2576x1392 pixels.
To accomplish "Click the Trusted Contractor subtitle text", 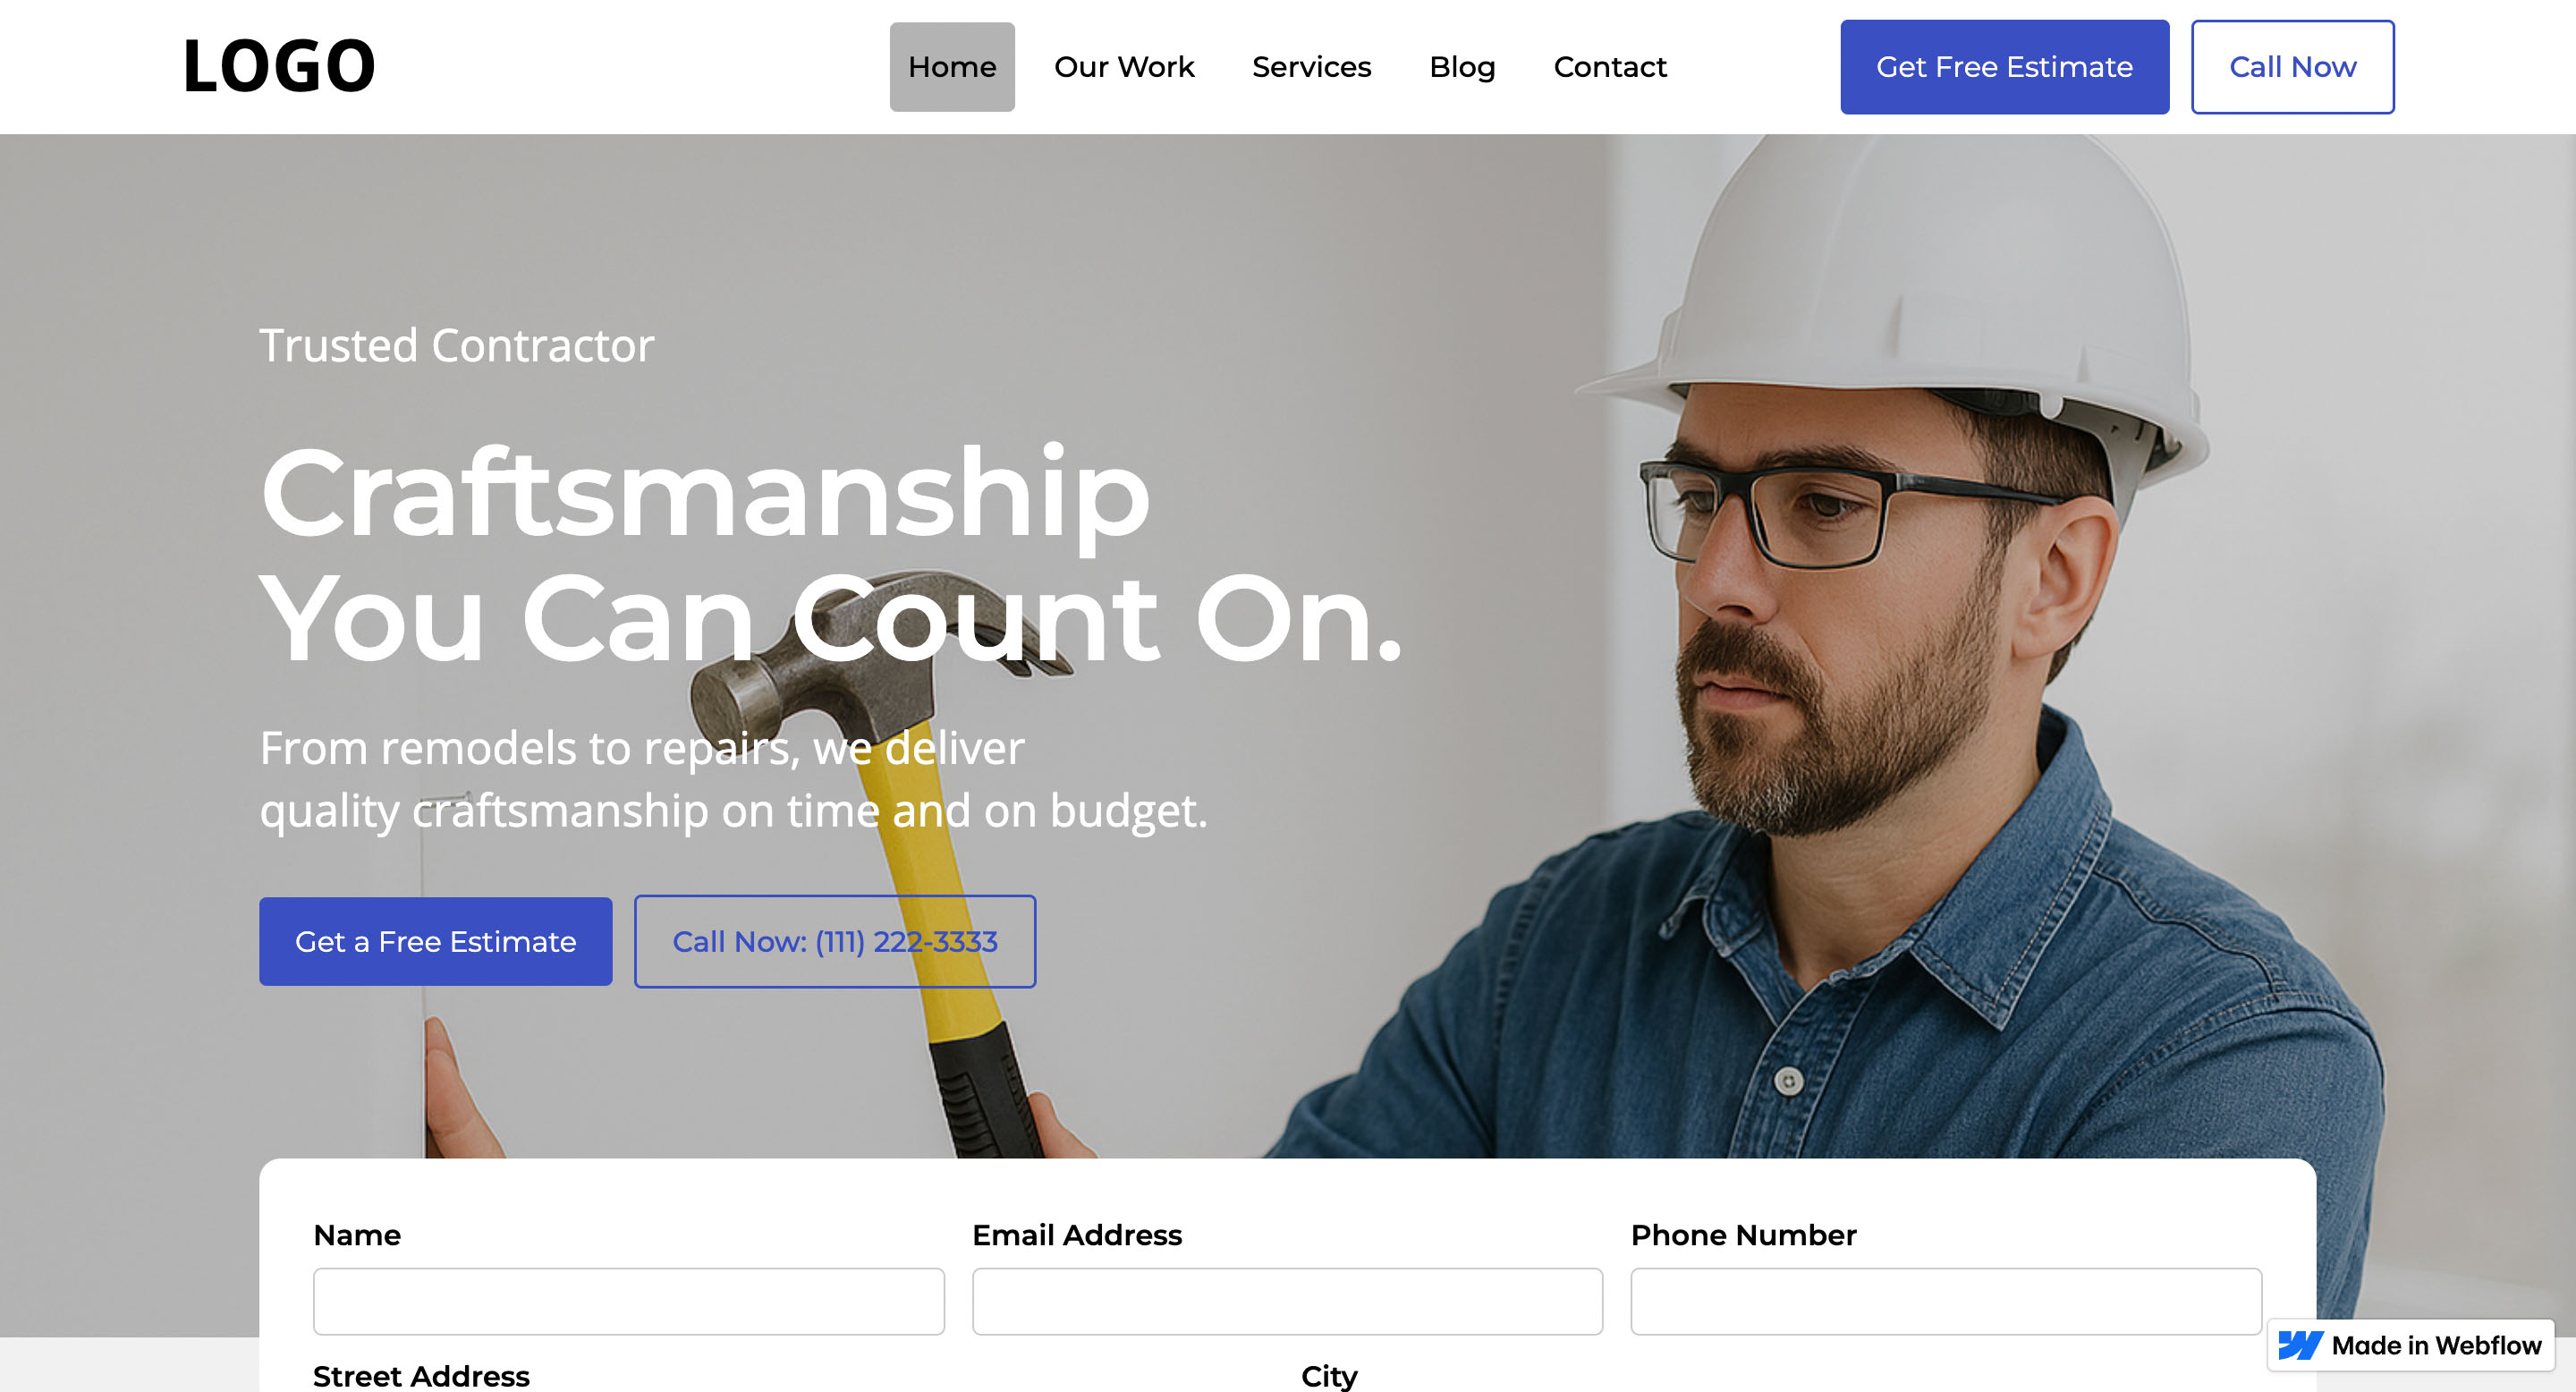I will (457, 346).
